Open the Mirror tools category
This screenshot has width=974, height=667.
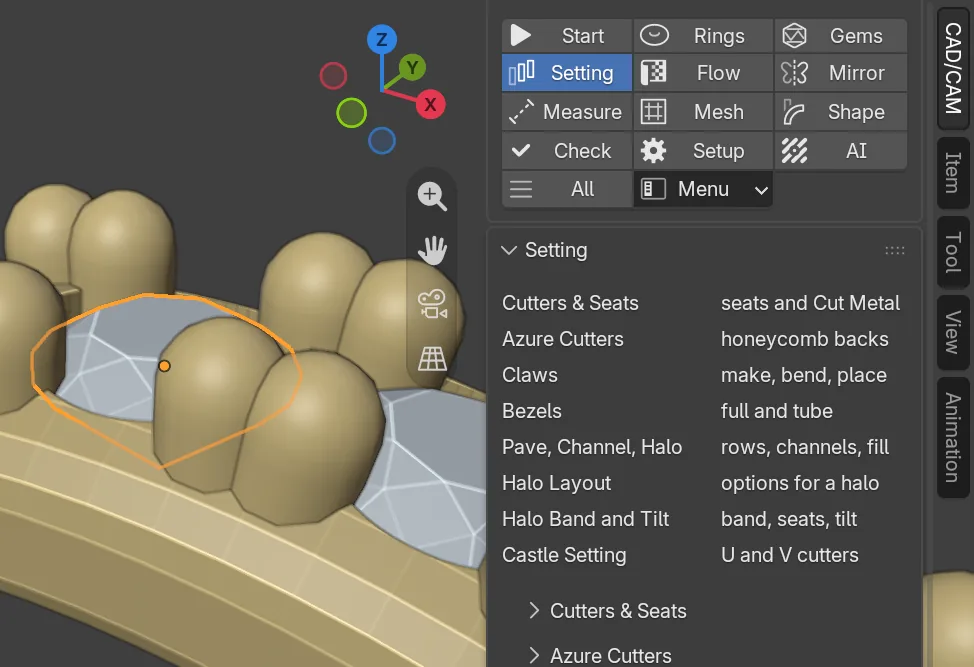(x=840, y=73)
